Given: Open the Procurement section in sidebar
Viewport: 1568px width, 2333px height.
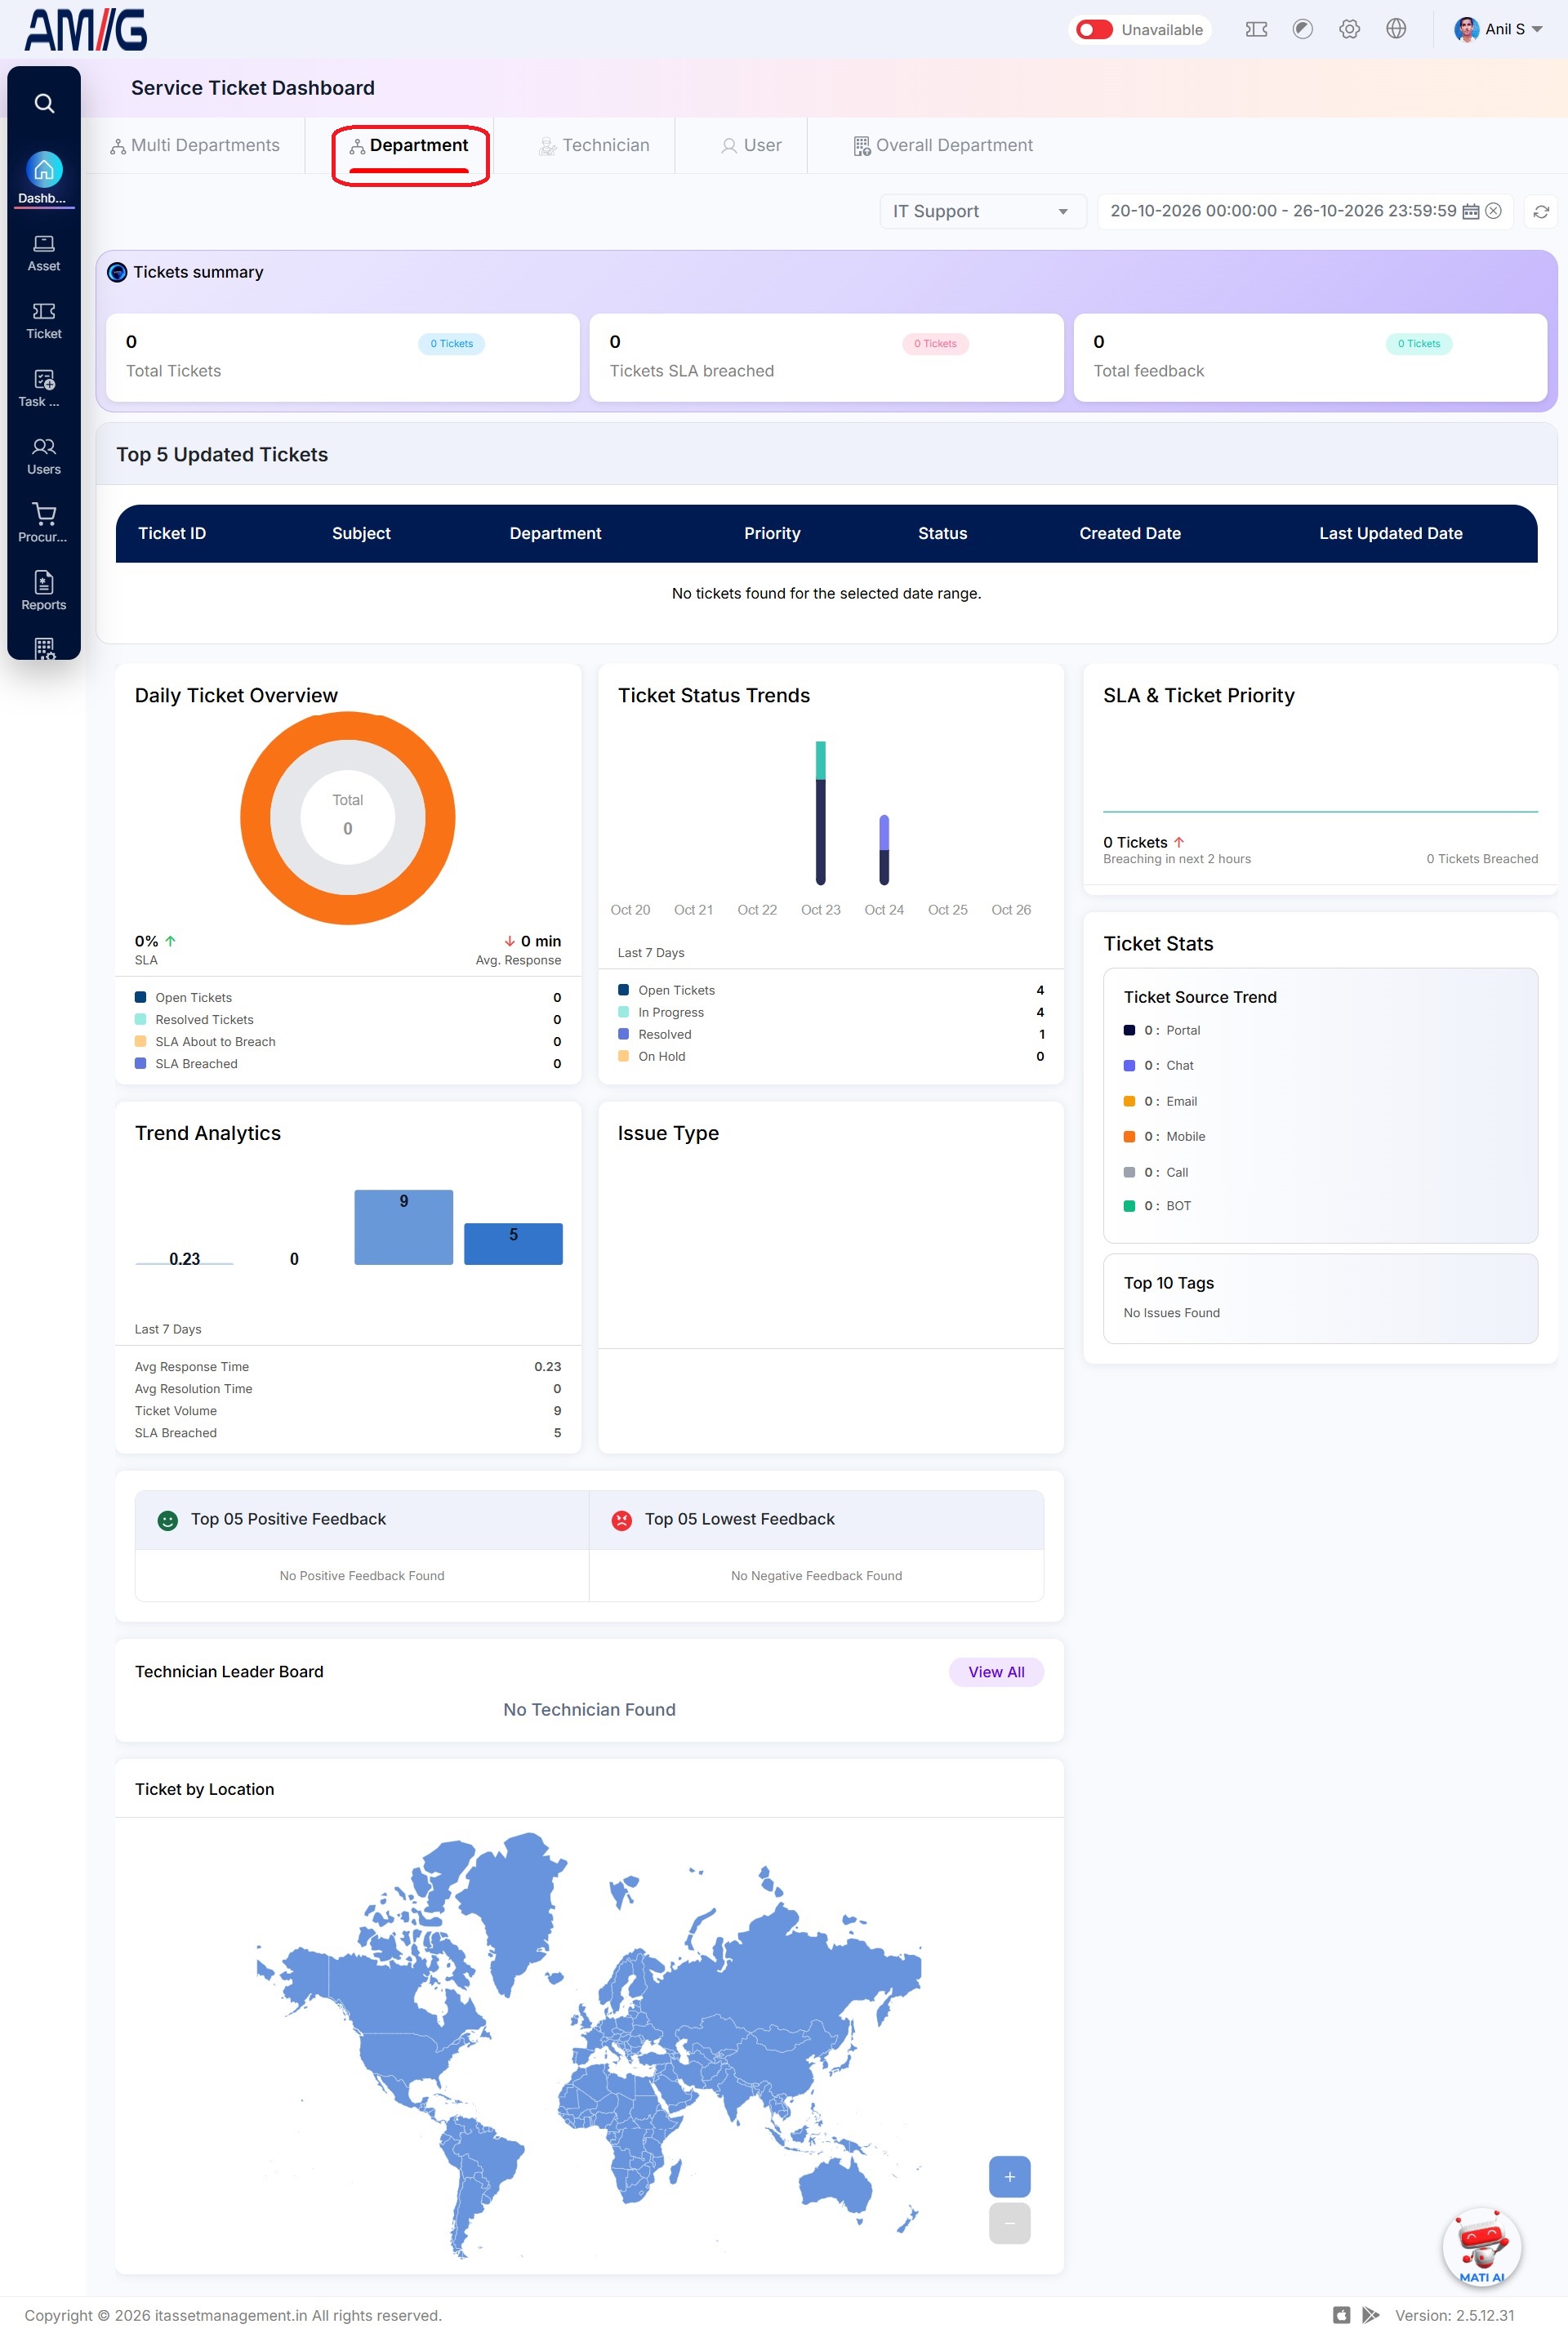Looking at the screenshot, I should [44, 523].
